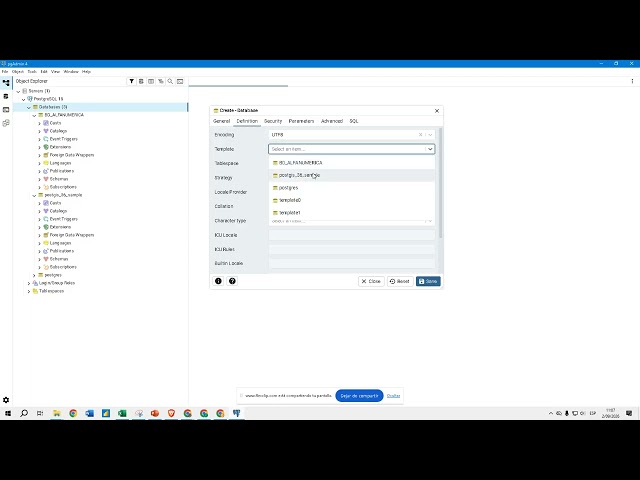Click the Dejar de compartir button
Screen dimensions: 640x480
pos(359,396)
